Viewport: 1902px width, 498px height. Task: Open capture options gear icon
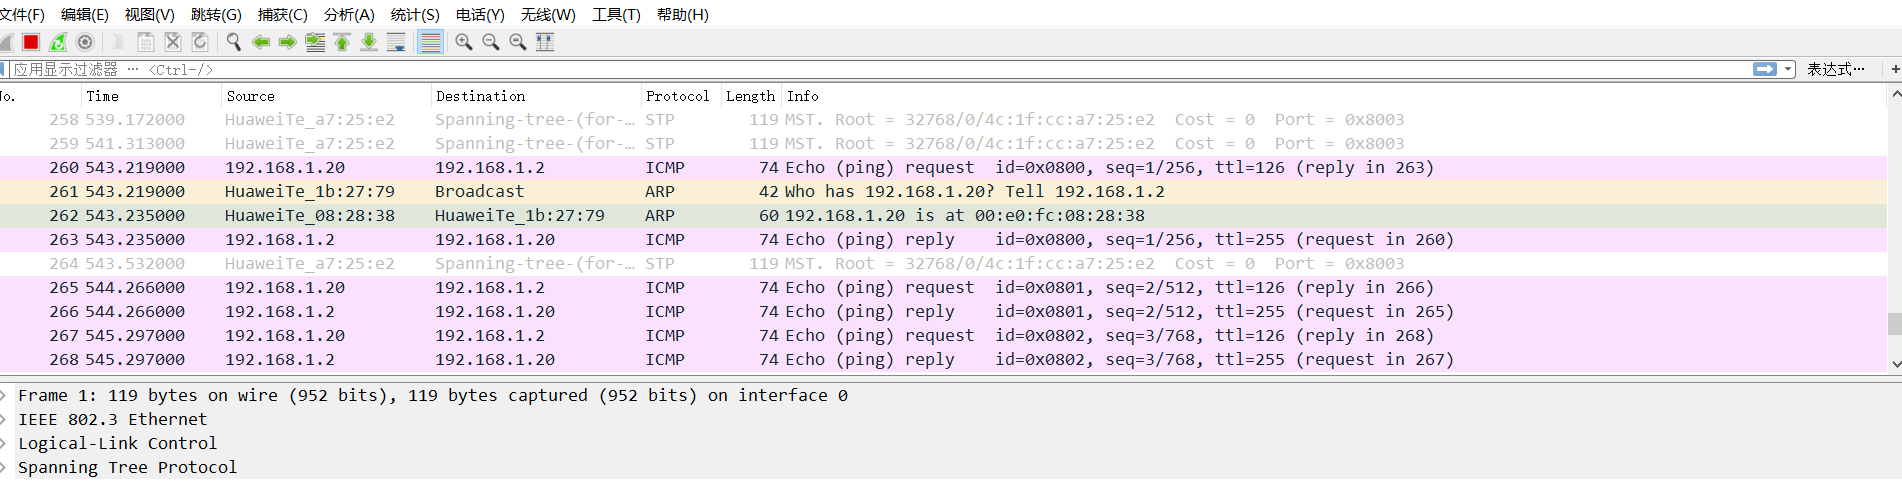[85, 42]
